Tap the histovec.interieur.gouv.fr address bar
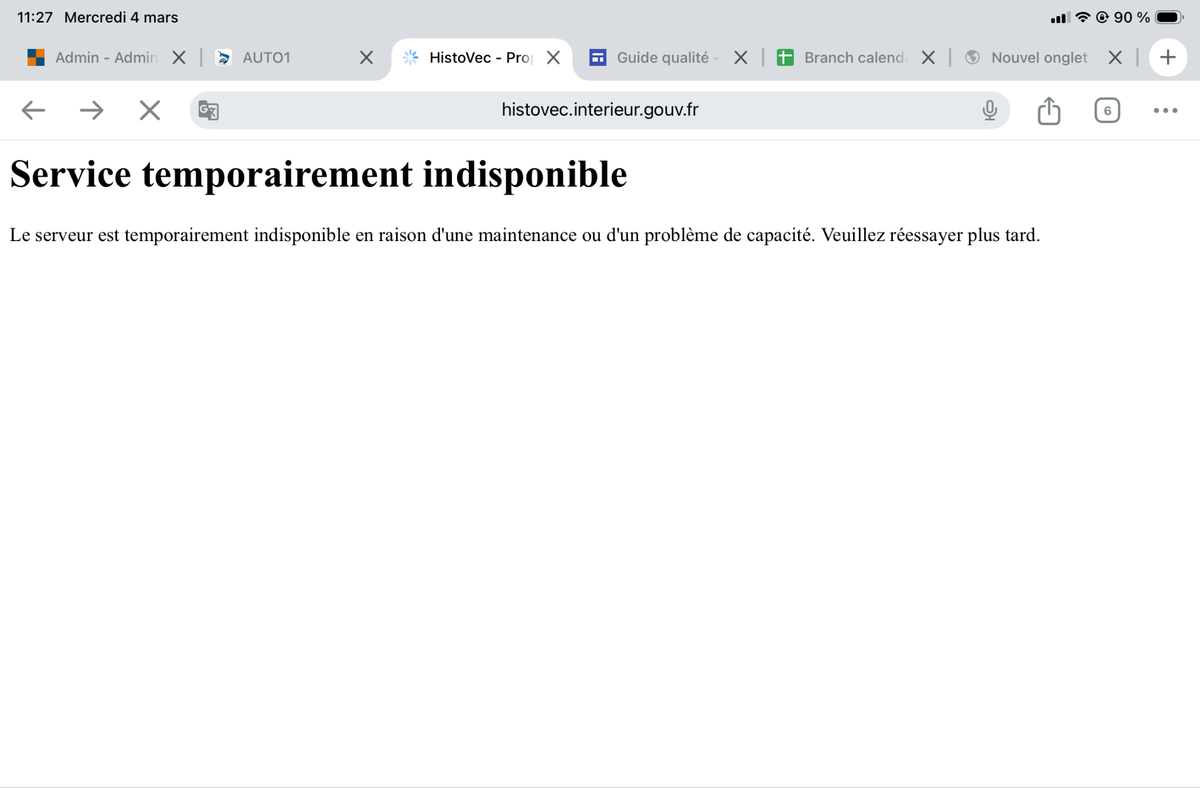Viewport: 1200px width, 788px height. click(600, 111)
